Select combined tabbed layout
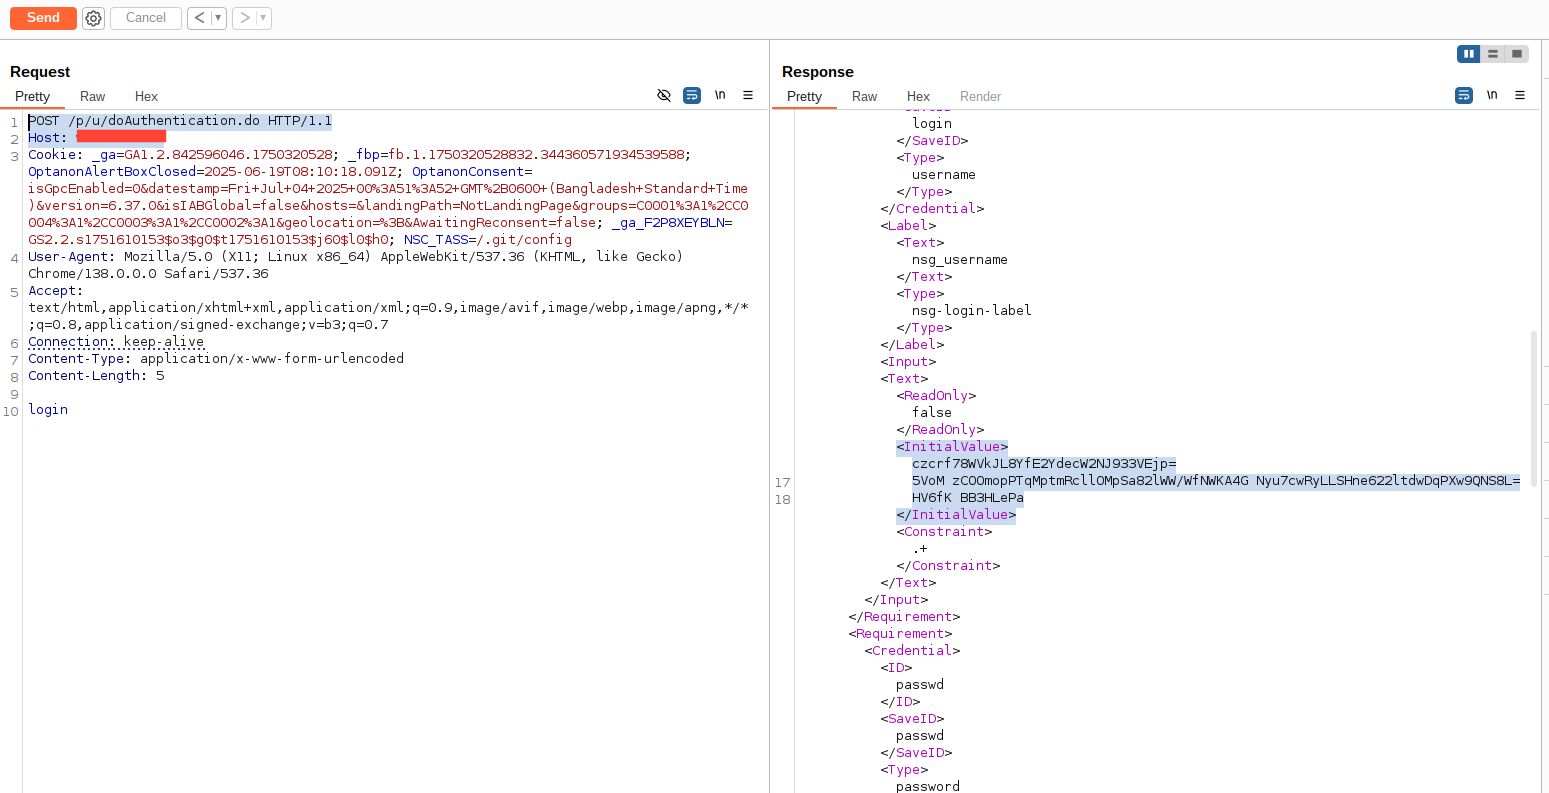This screenshot has width=1549, height=793. [1517, 54]
